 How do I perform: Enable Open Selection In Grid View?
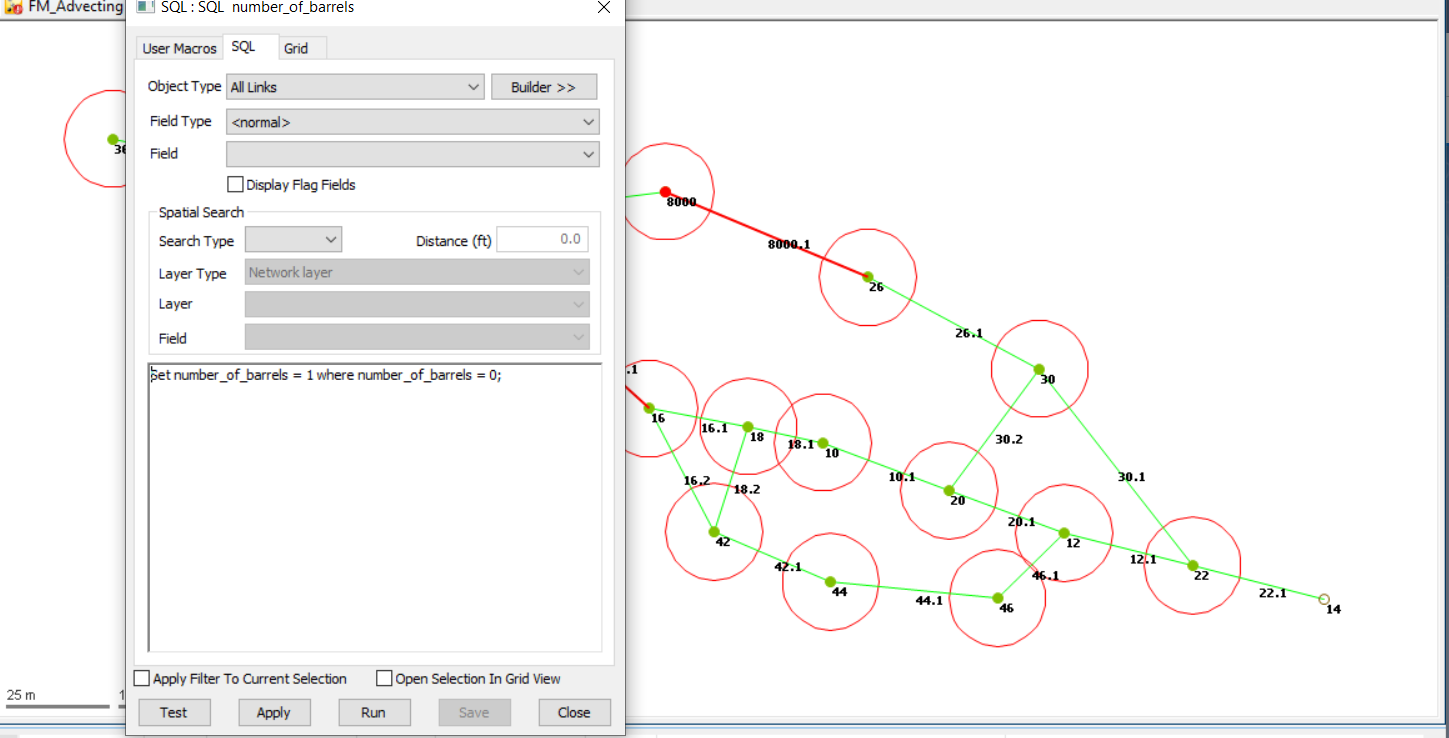[x=384, y=678]
